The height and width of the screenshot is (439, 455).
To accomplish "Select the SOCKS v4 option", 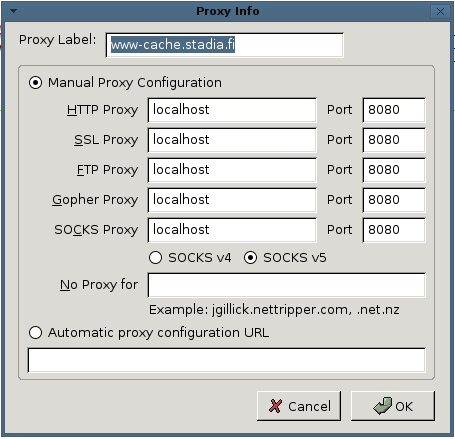I will [155, 258].
